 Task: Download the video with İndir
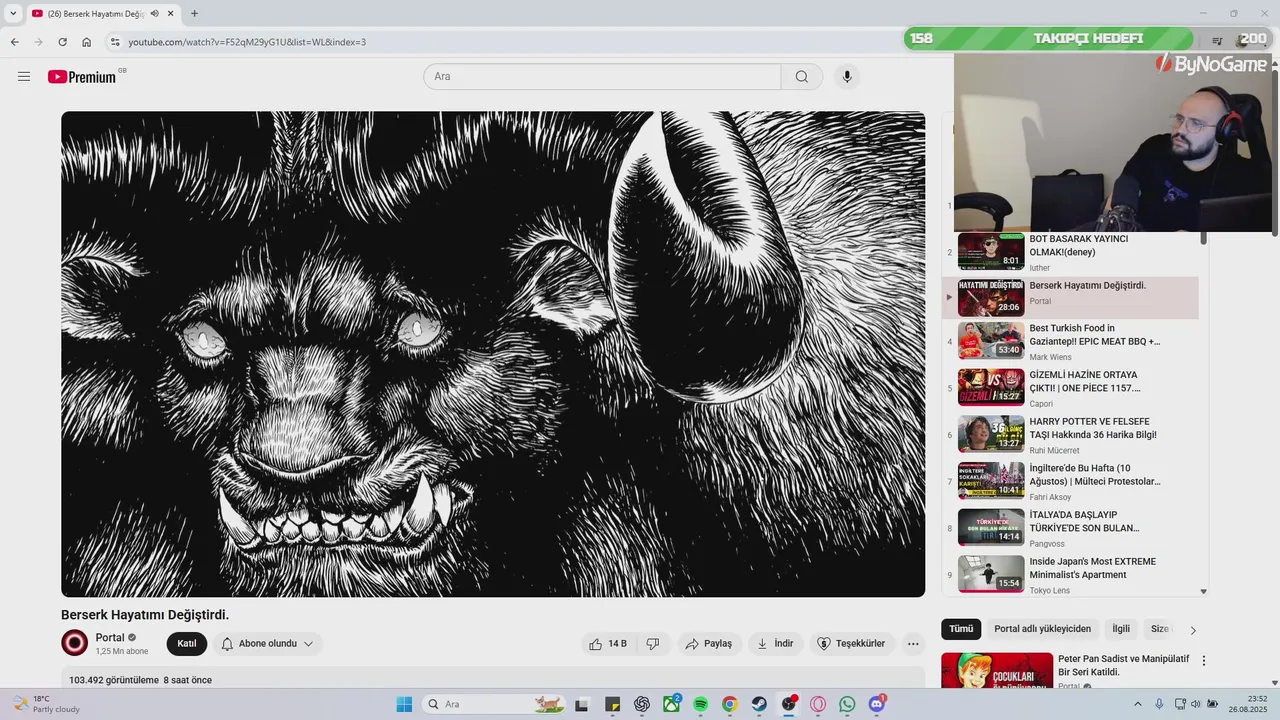click(775, 644)
